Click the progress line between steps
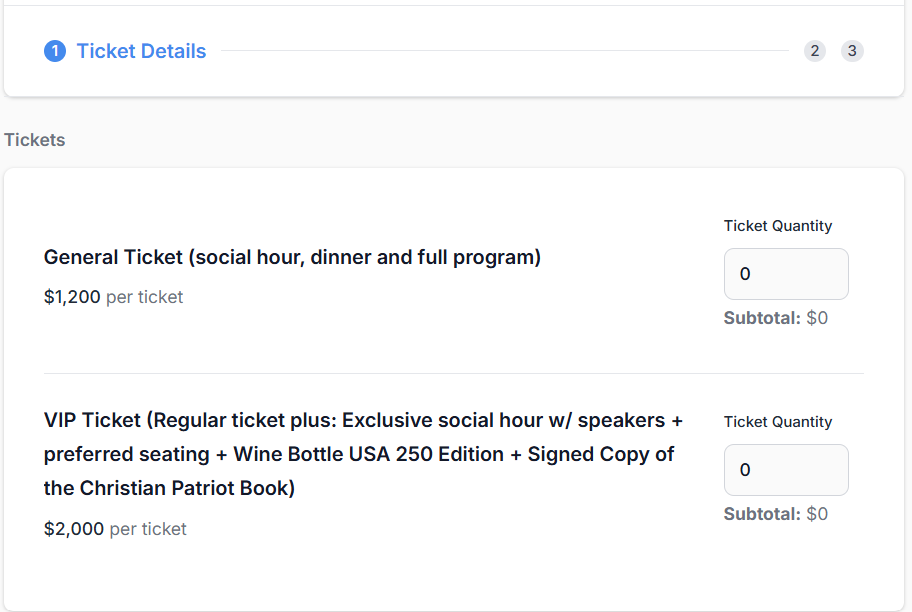The height and width of the screenshot is (612, 912). (504, 51)
